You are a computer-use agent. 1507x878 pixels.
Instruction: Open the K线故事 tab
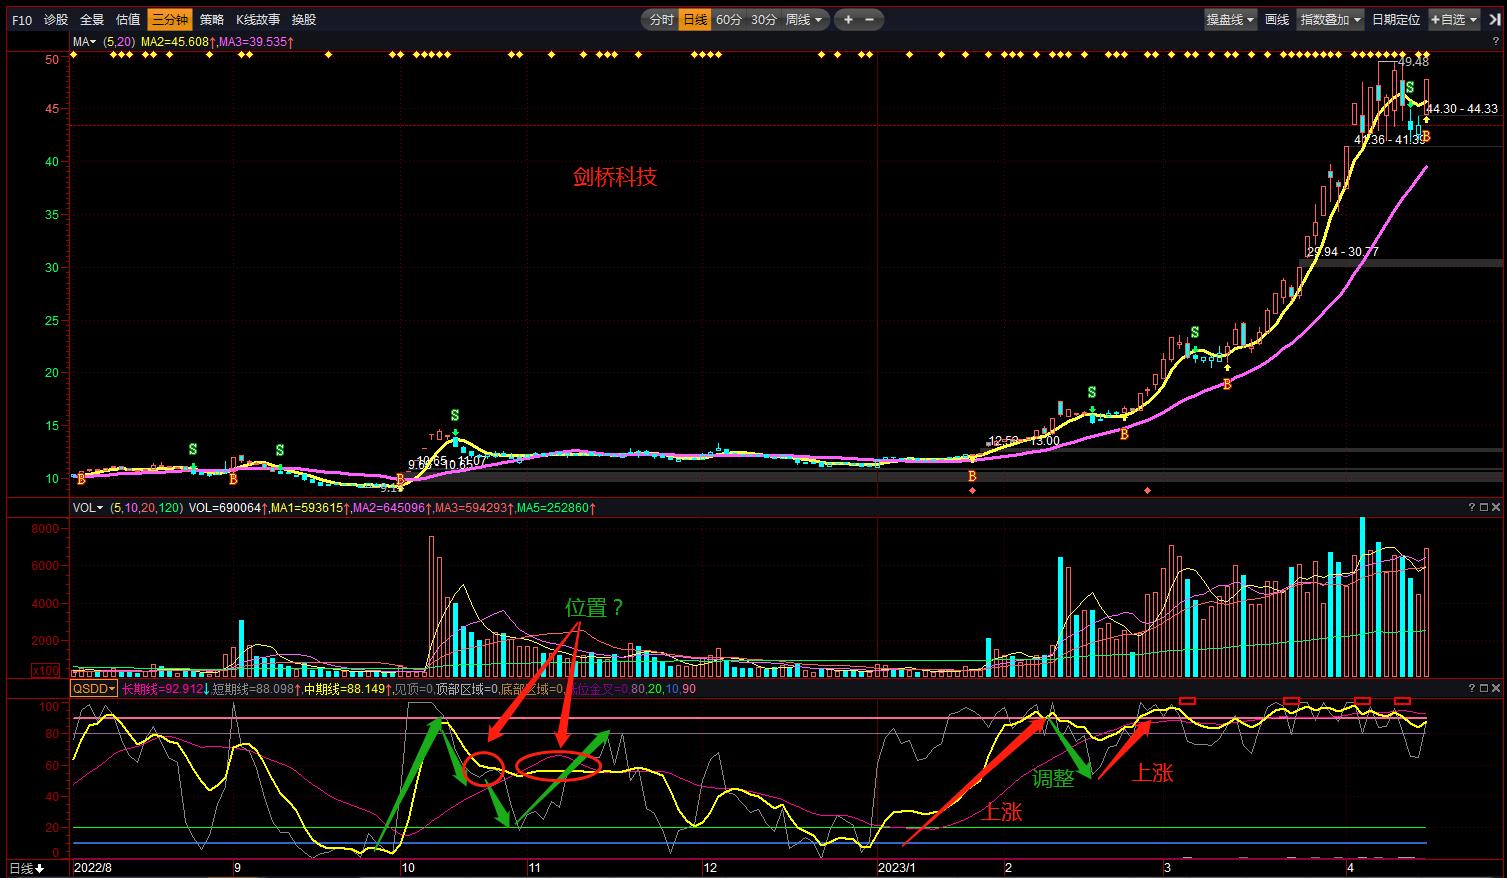258,20
